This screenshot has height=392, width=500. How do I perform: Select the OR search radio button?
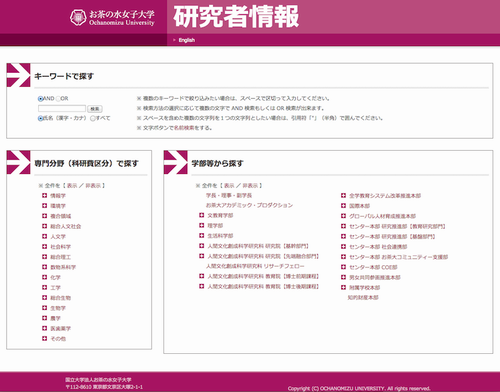[58, 99]
